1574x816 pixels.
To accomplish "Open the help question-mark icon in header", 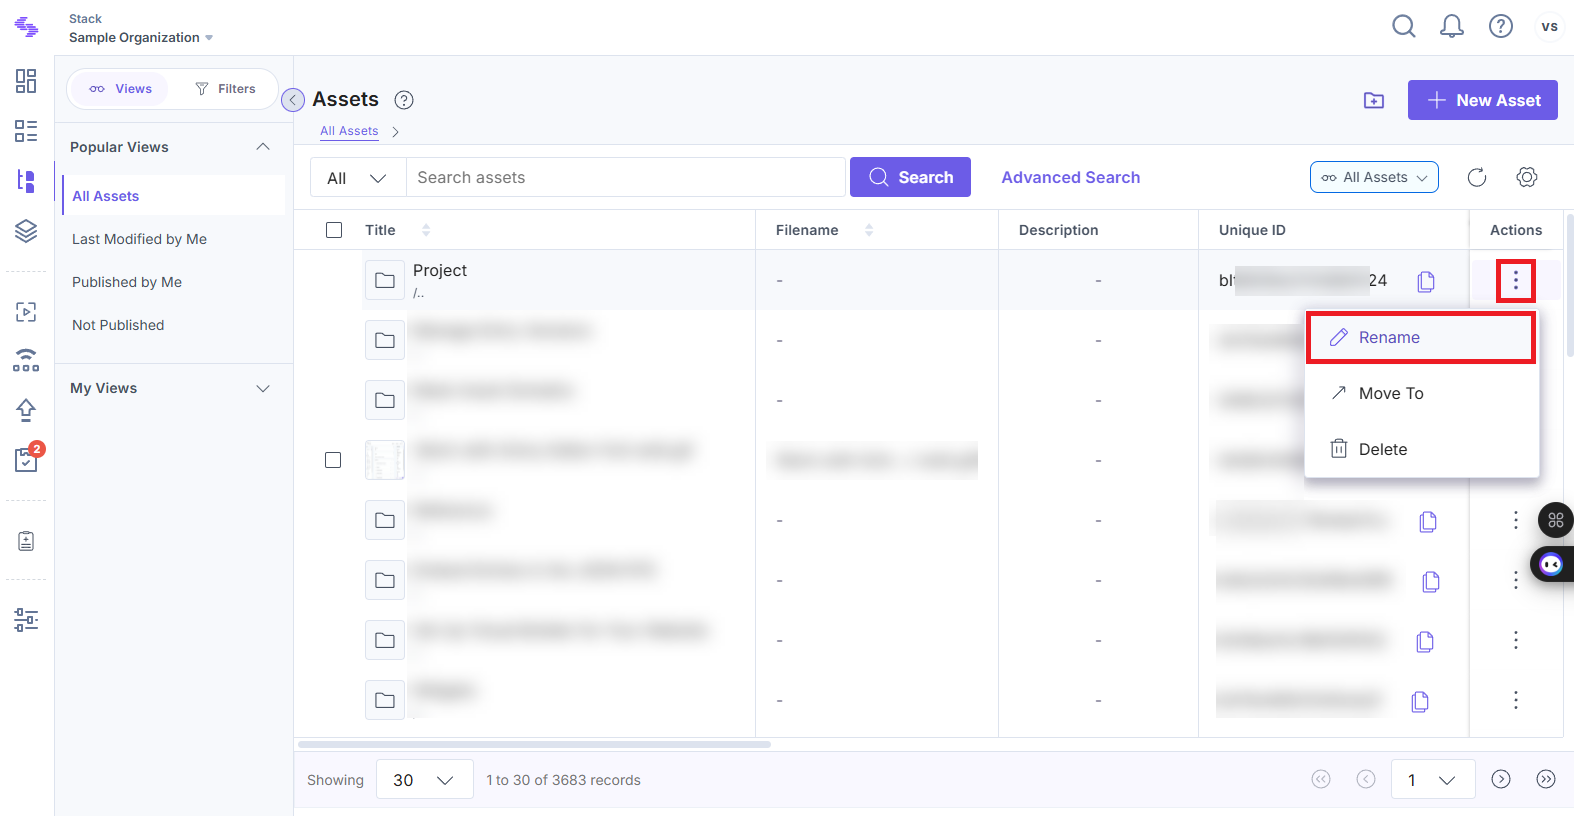I will click(1501, 27).
